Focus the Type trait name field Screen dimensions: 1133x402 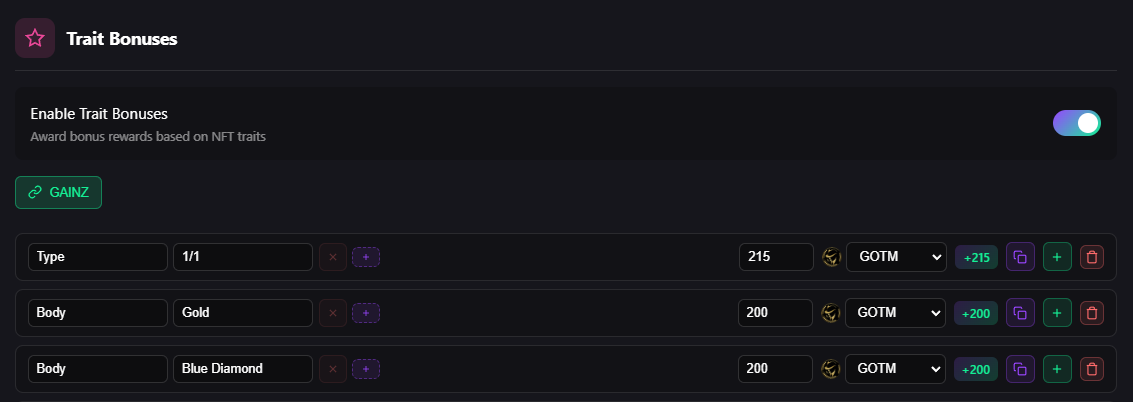pos(98,257)
